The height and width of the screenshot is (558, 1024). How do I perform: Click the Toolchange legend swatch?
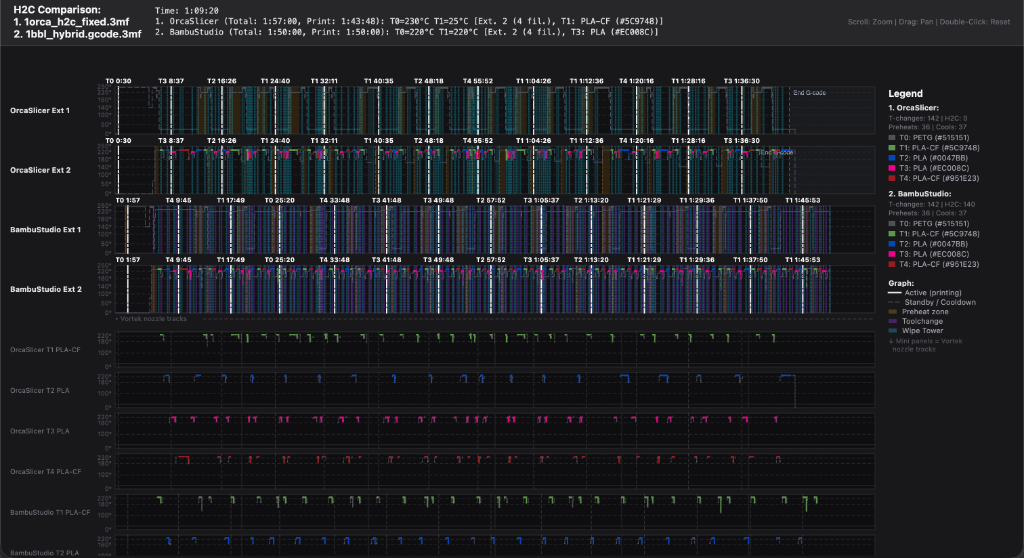pos(893,321)
